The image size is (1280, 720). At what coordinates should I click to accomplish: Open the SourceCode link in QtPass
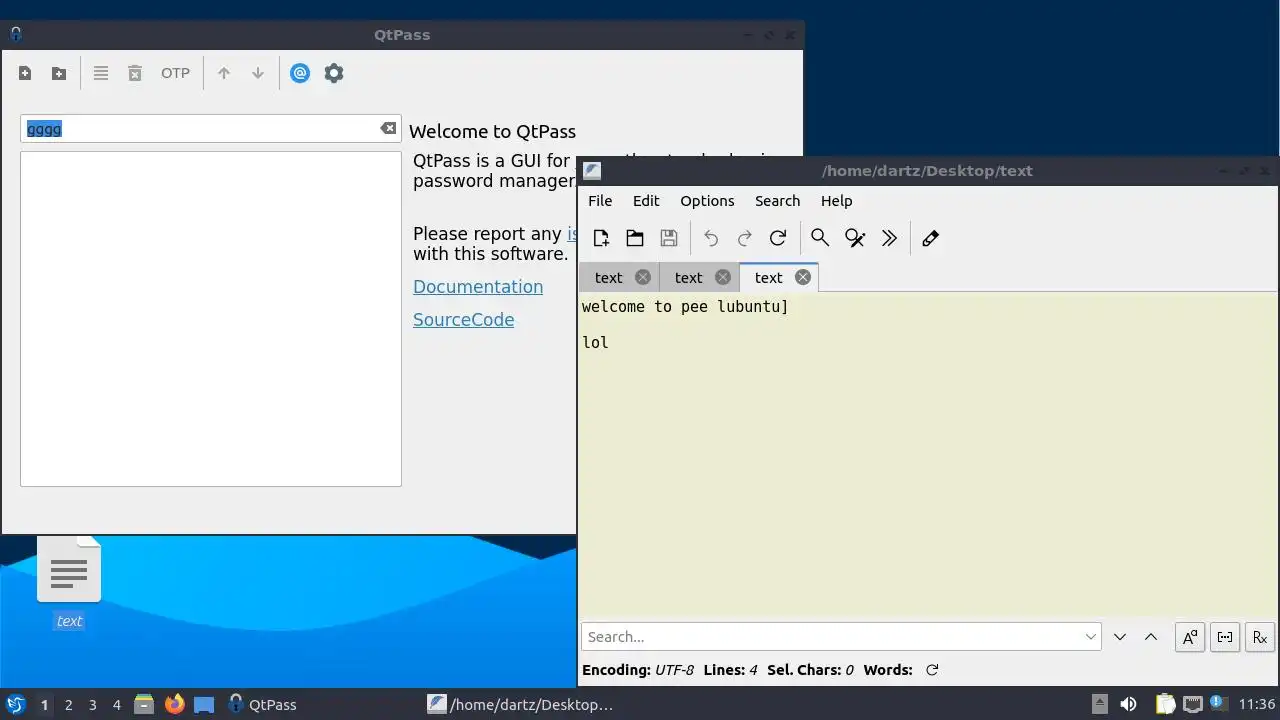(x=464, y=320)
